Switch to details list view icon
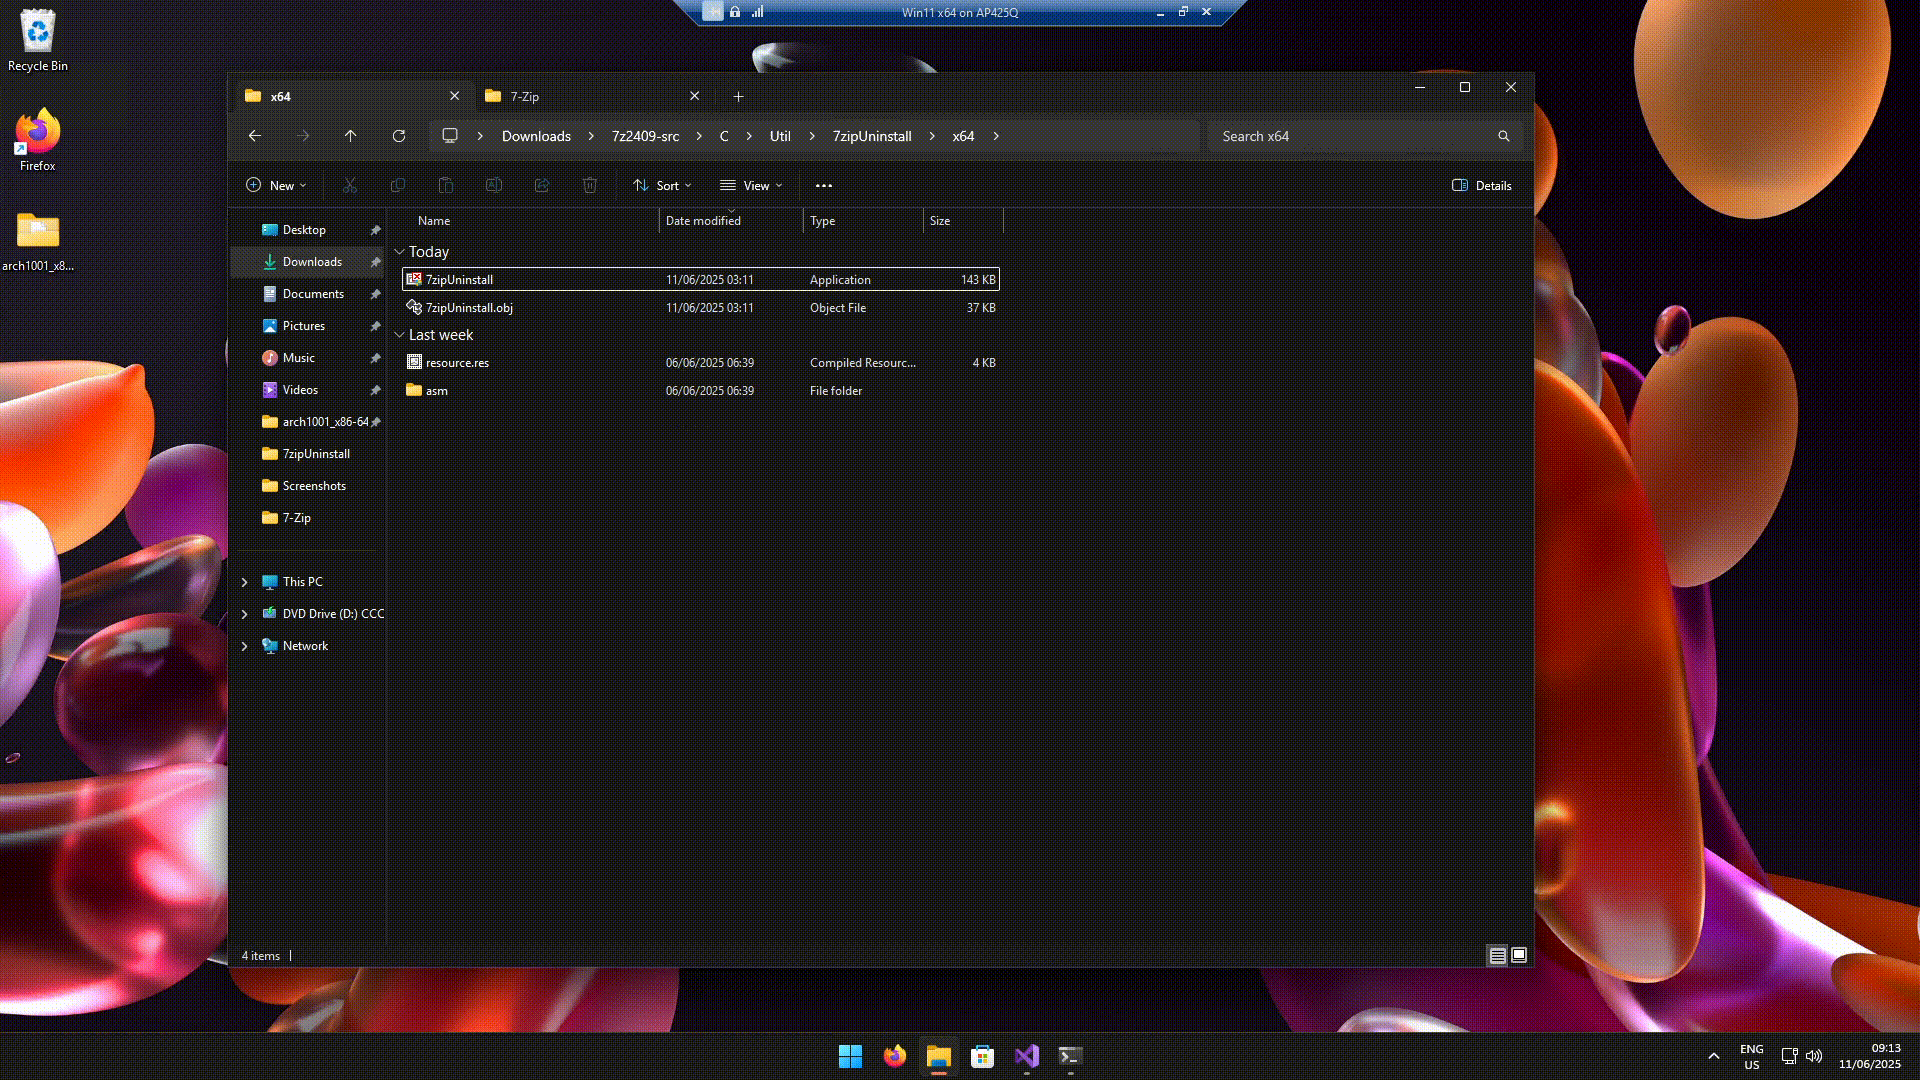This screenshot has width=1920, height=1080. point(1497,955)
